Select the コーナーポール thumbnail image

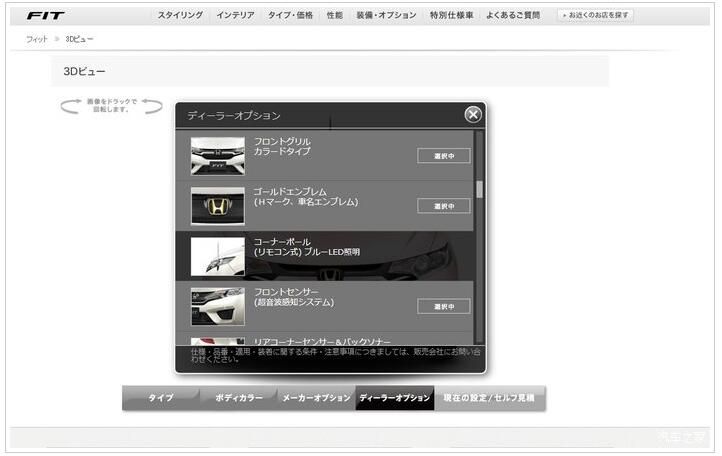[218, 257]
